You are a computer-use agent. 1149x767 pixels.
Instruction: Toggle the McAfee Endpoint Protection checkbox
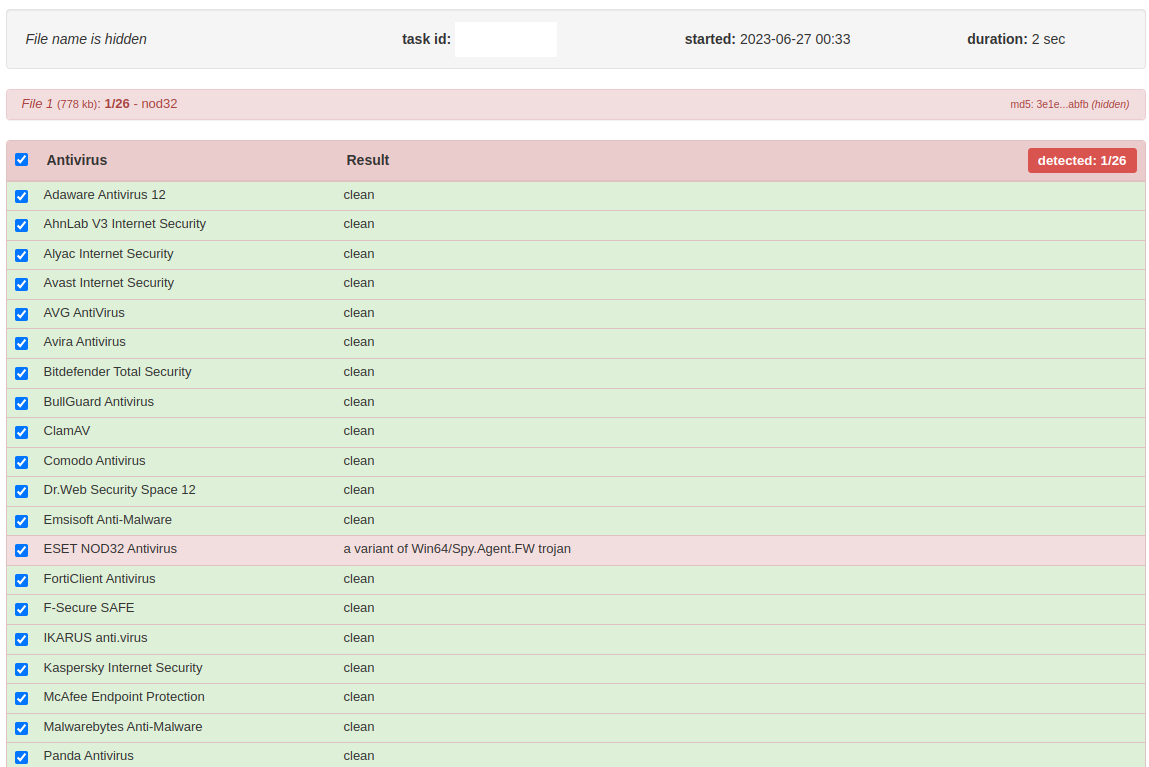click(22, 698)
